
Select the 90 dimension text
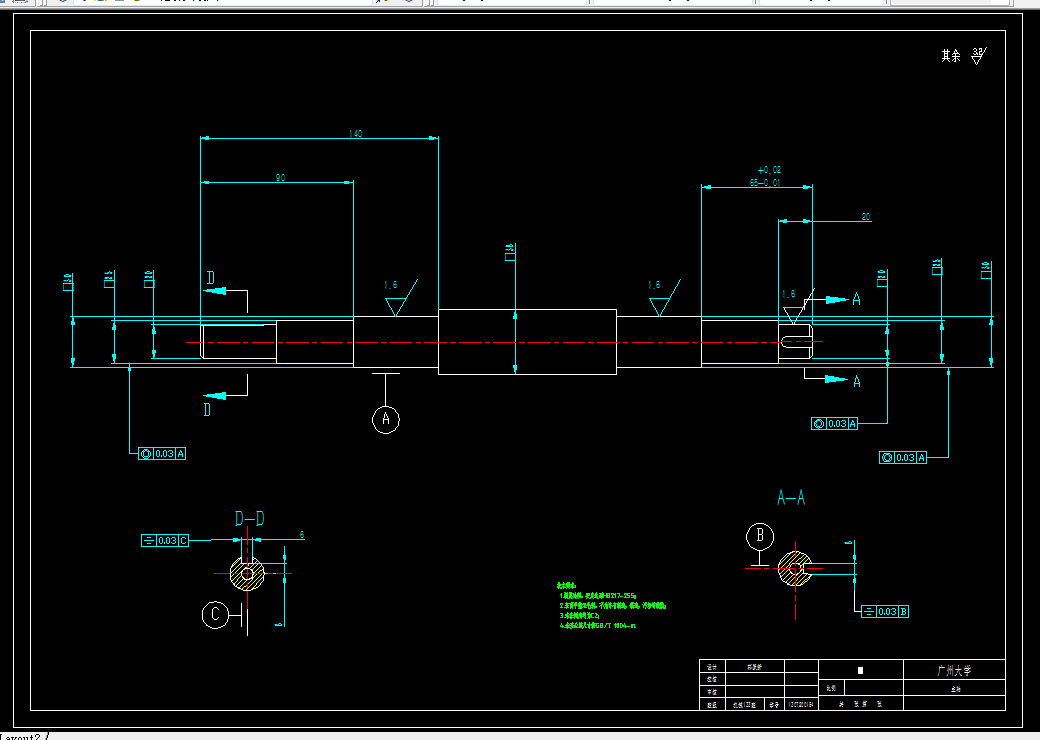(281, 178)
